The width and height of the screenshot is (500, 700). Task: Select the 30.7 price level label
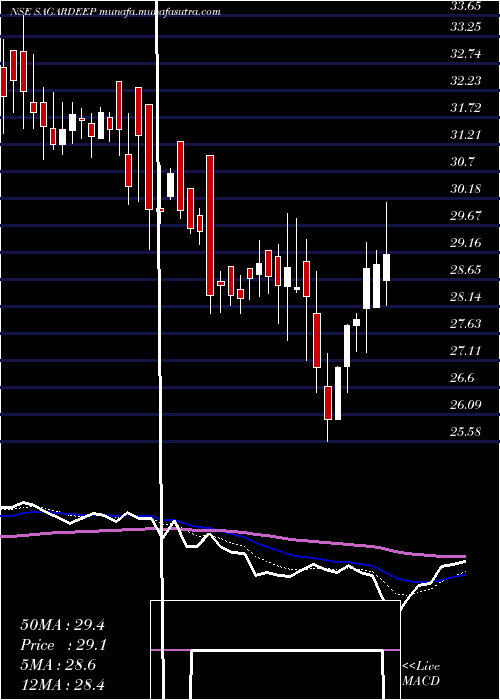pos(463,162)
